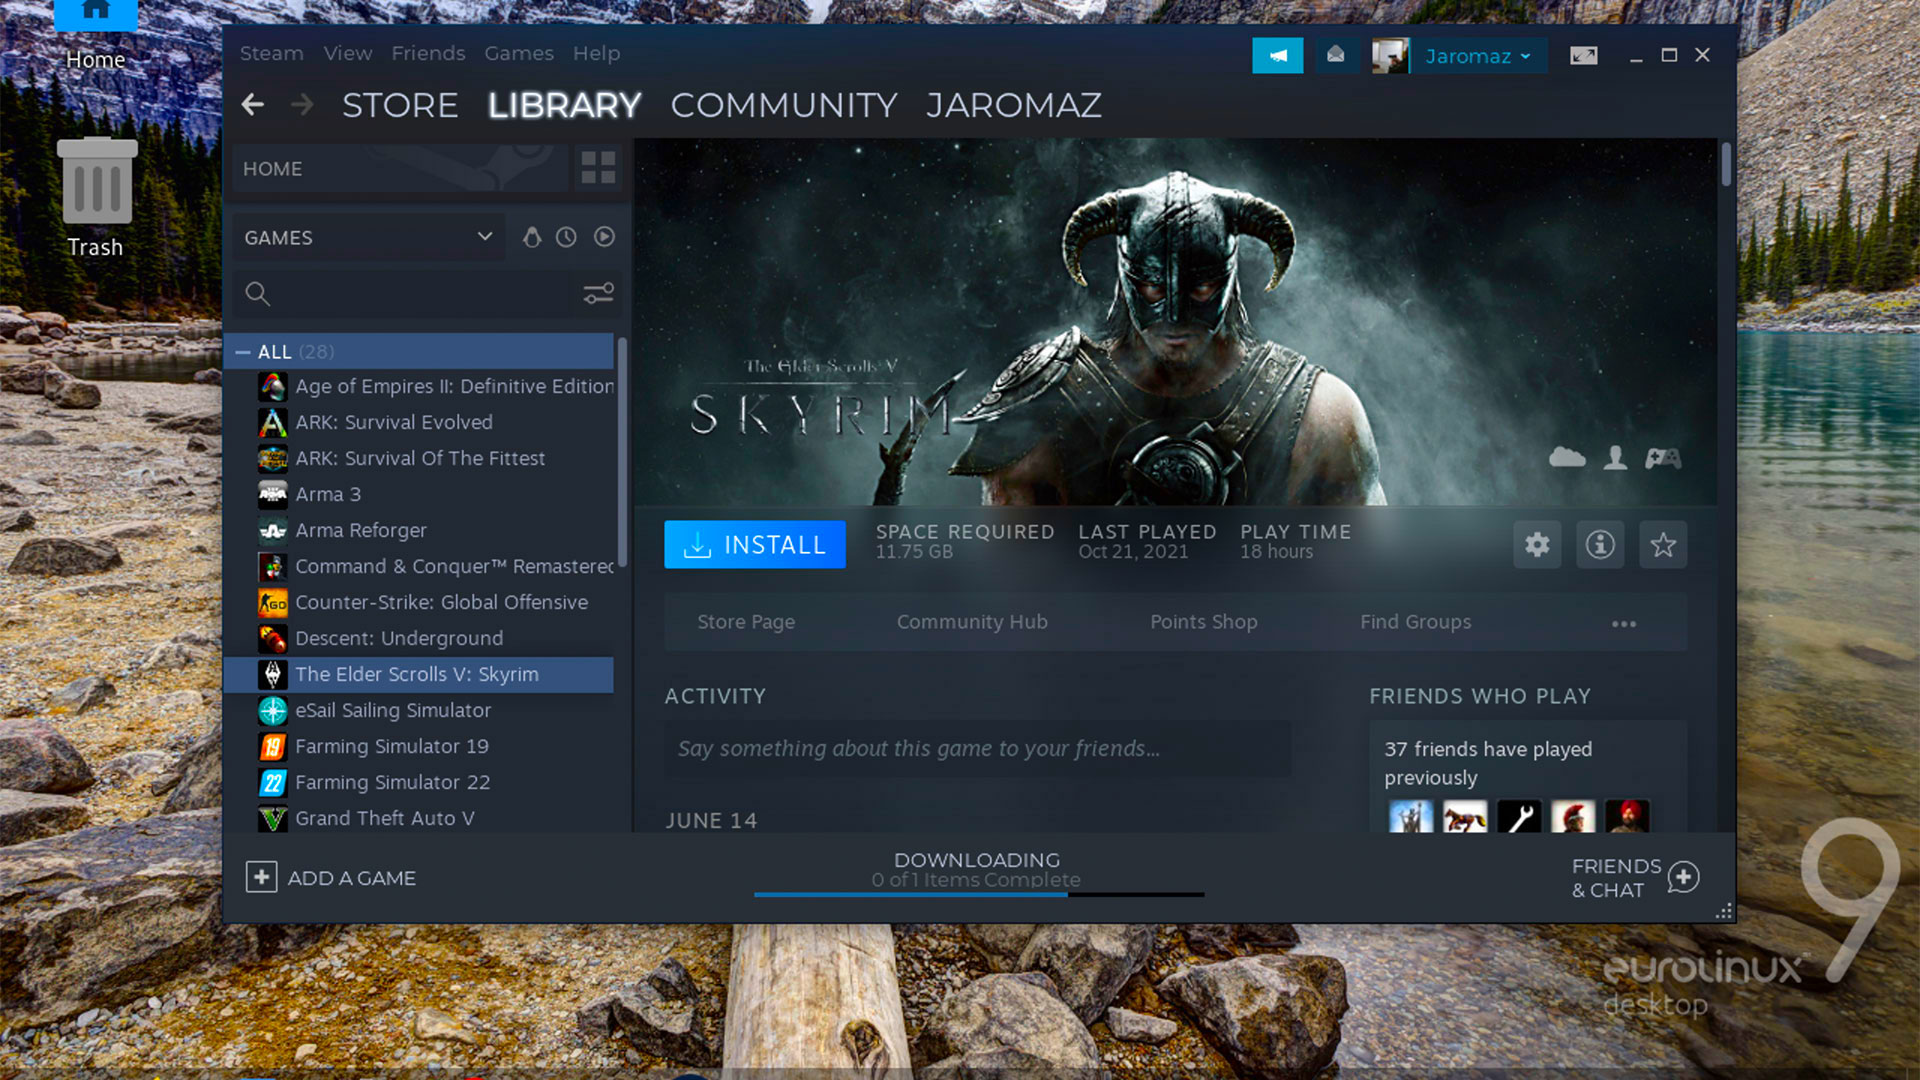Open the Home desktop folder icon
The height and width of the screenshot is (1080, 1920).
[x=96, y=35]
